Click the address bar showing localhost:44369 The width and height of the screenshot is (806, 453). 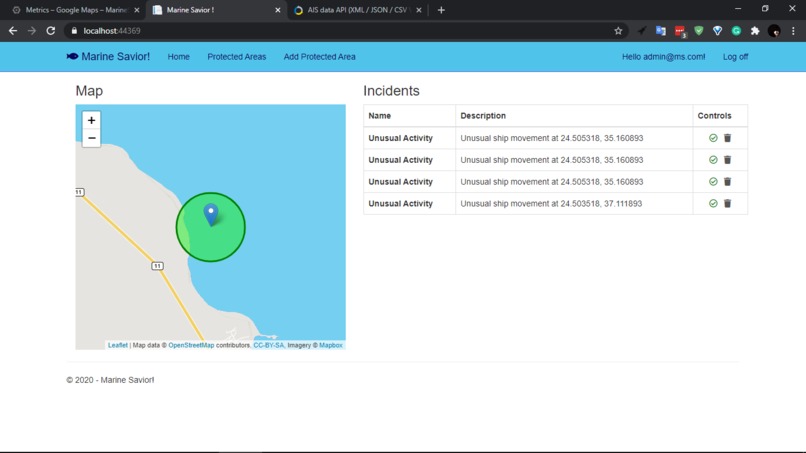pos(344,31)
